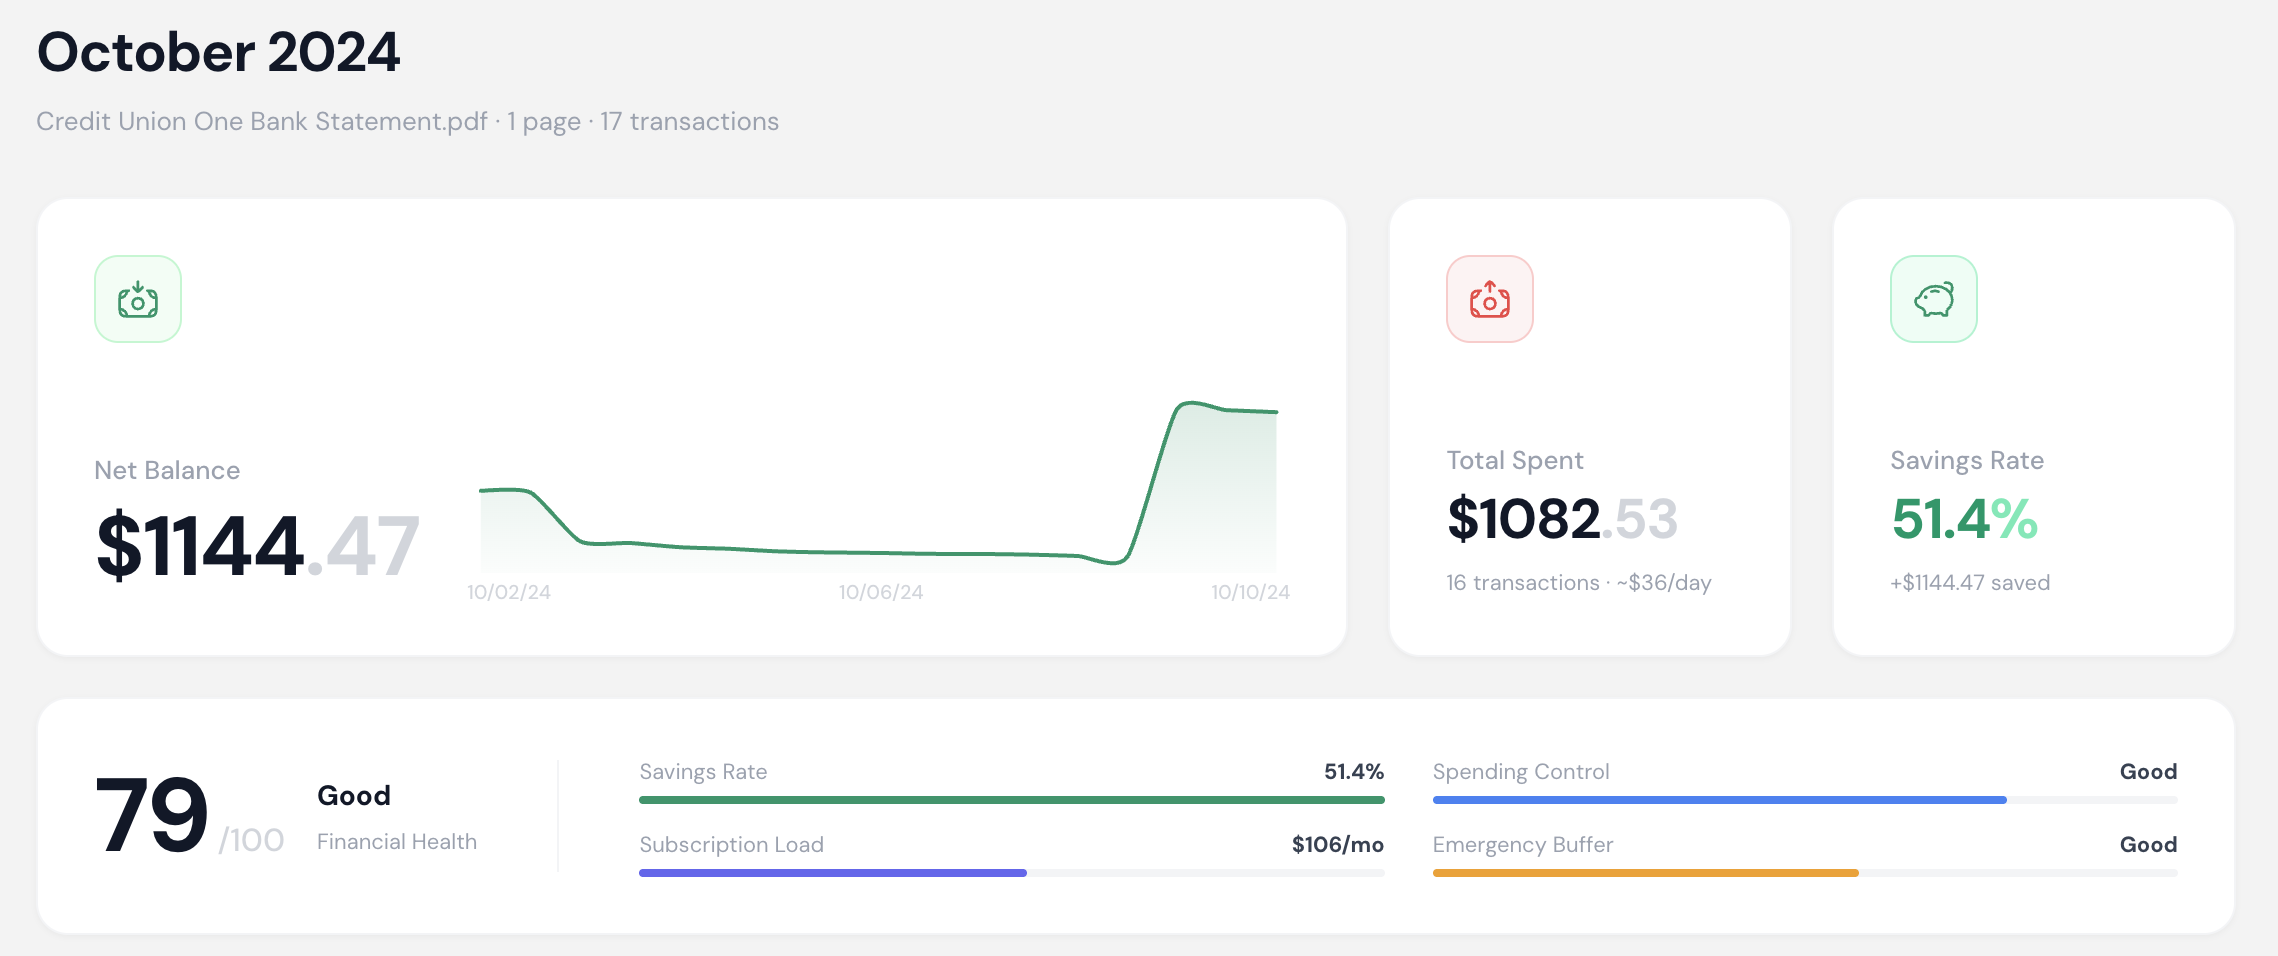
Task: Click the 17 transactions label
Action: coord(688,121)
